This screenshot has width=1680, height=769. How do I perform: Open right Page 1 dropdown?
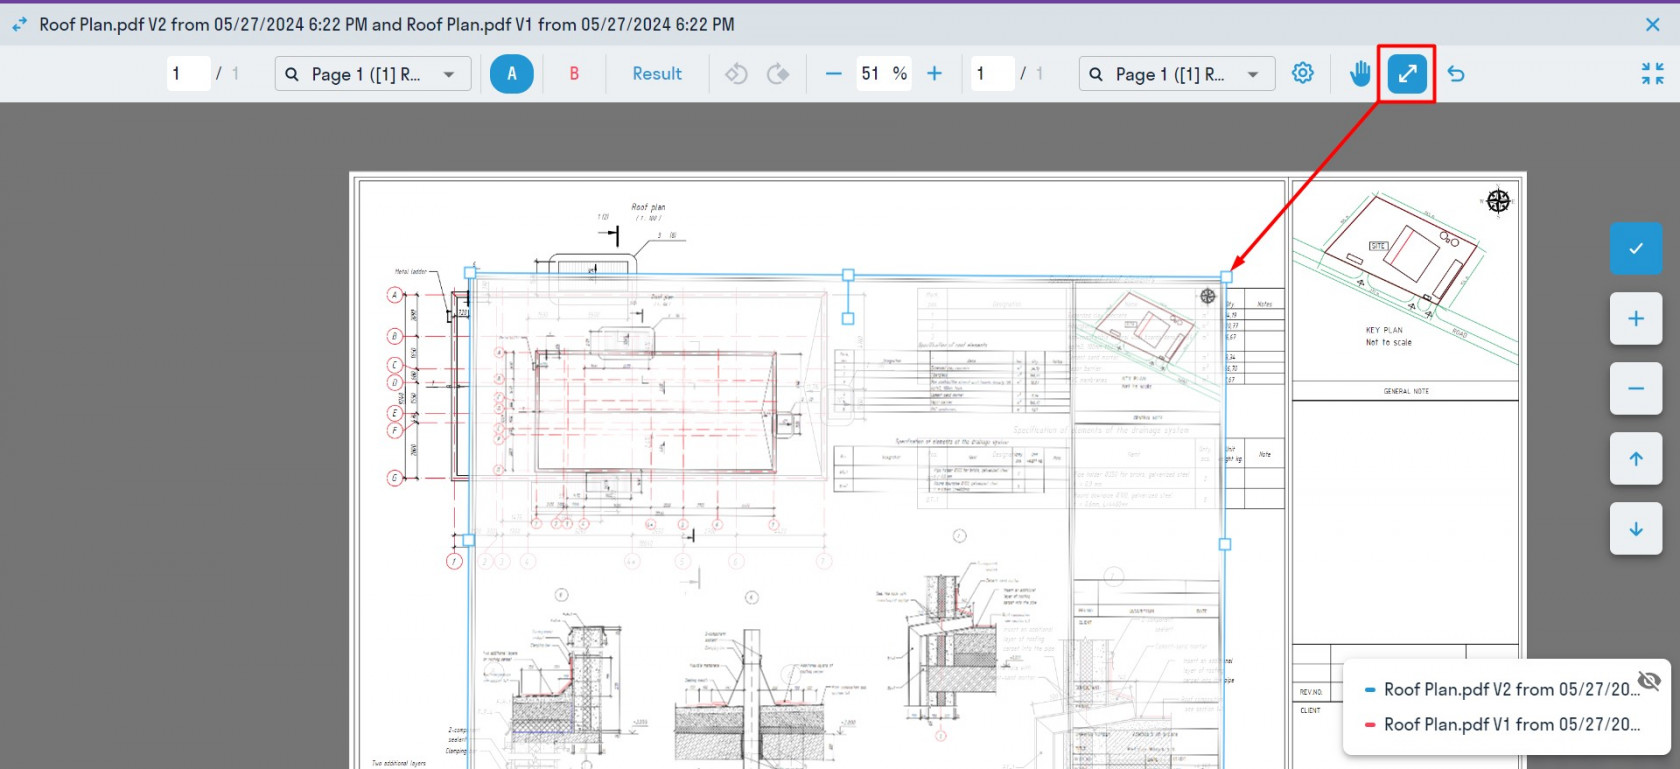tap(1177, 73)
